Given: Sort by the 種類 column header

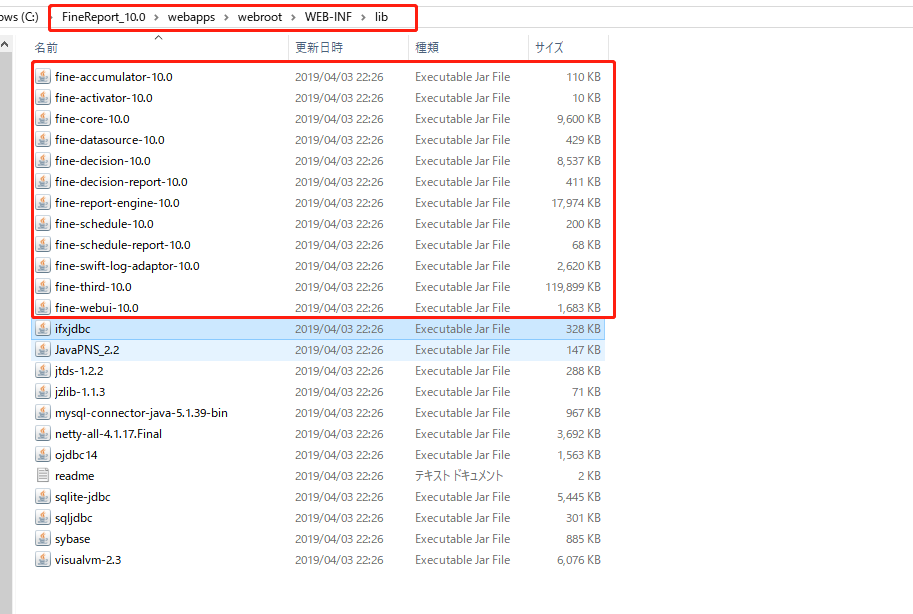Looking at the screenshot, I should click(469, 47).
